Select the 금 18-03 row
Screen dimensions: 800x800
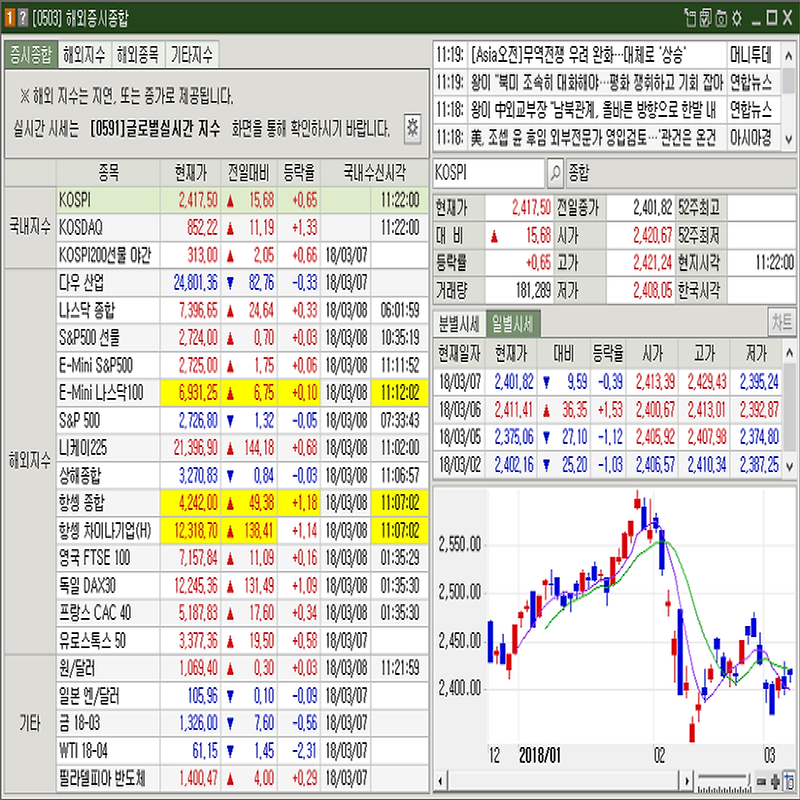pos(242,723)
